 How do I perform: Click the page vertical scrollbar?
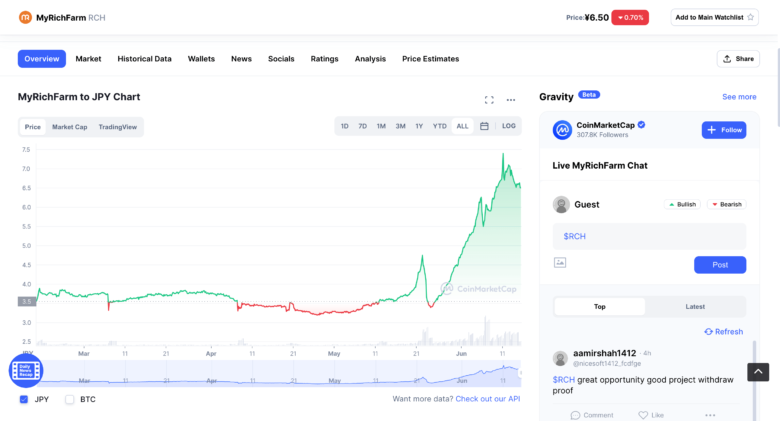777,88
